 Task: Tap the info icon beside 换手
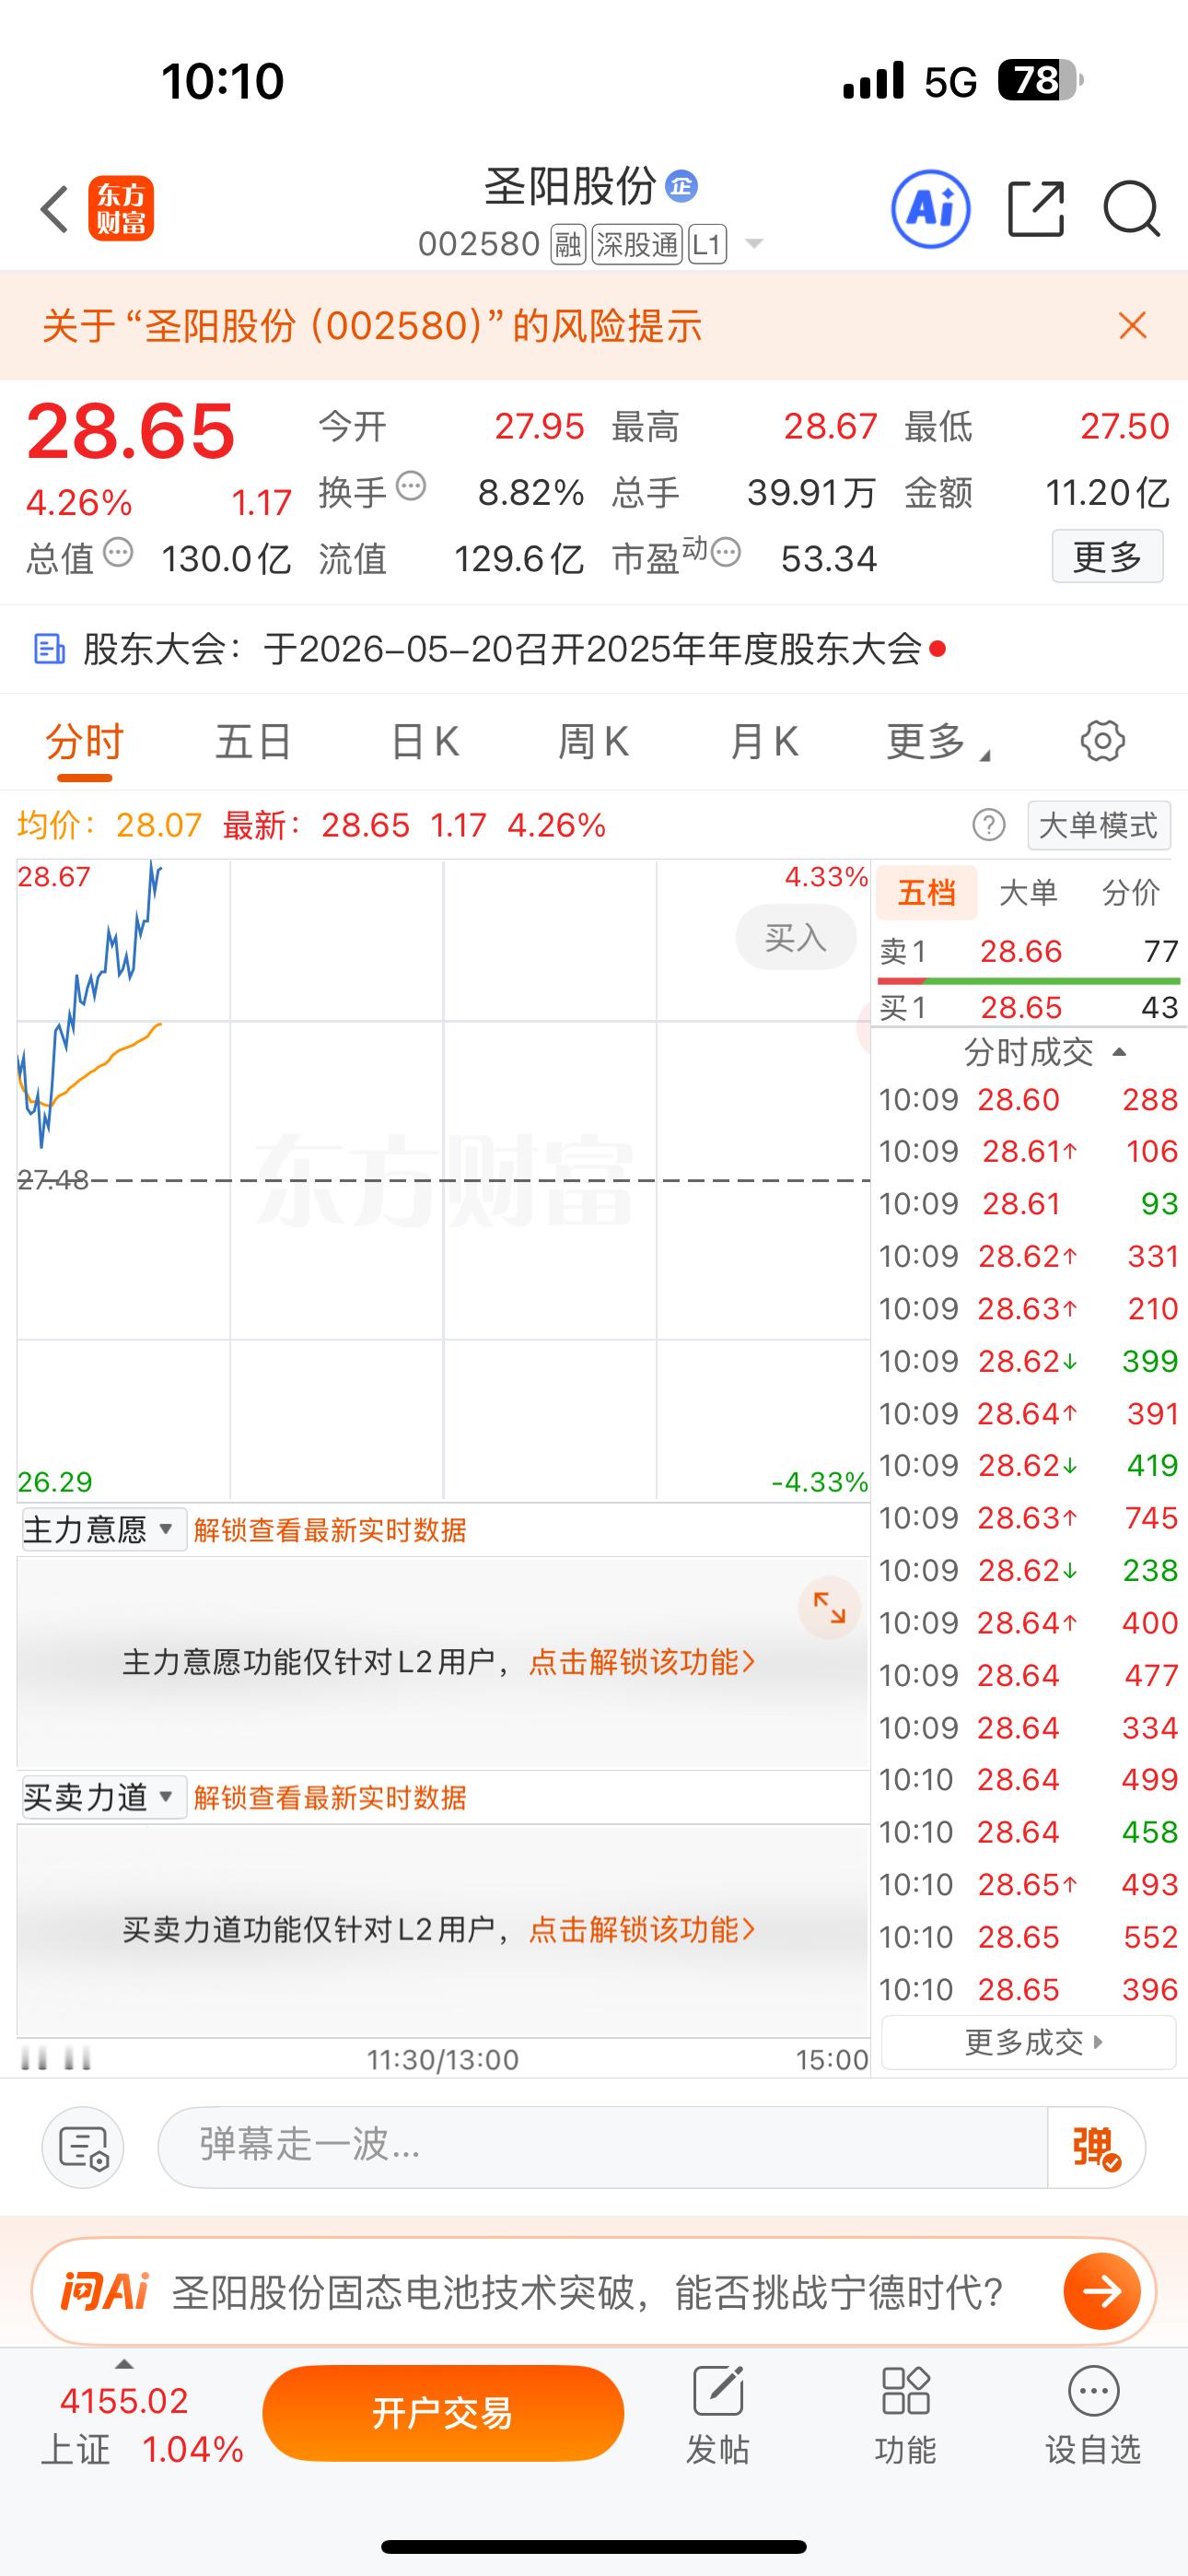click(411, 487)
